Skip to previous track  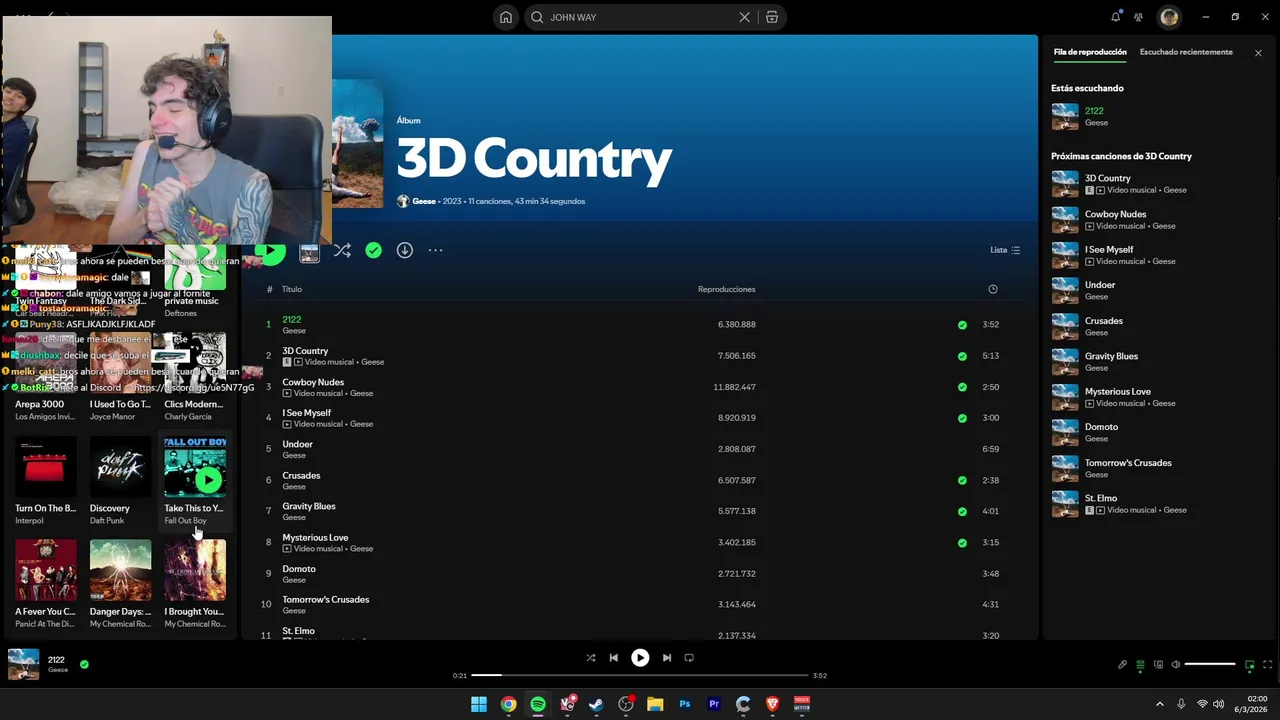(613, 658)
